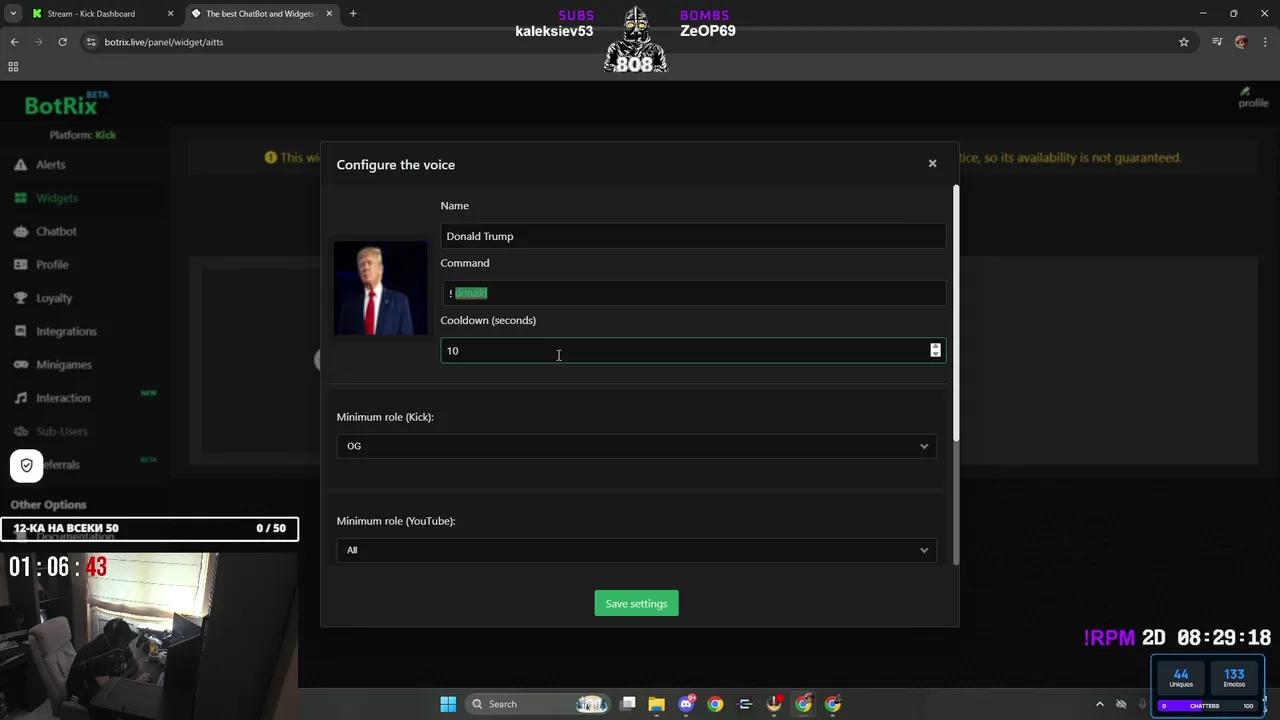Screen dimensions: 1280x720
Task: Open the Chrome profile avatar
Action: coord(1242,42)
